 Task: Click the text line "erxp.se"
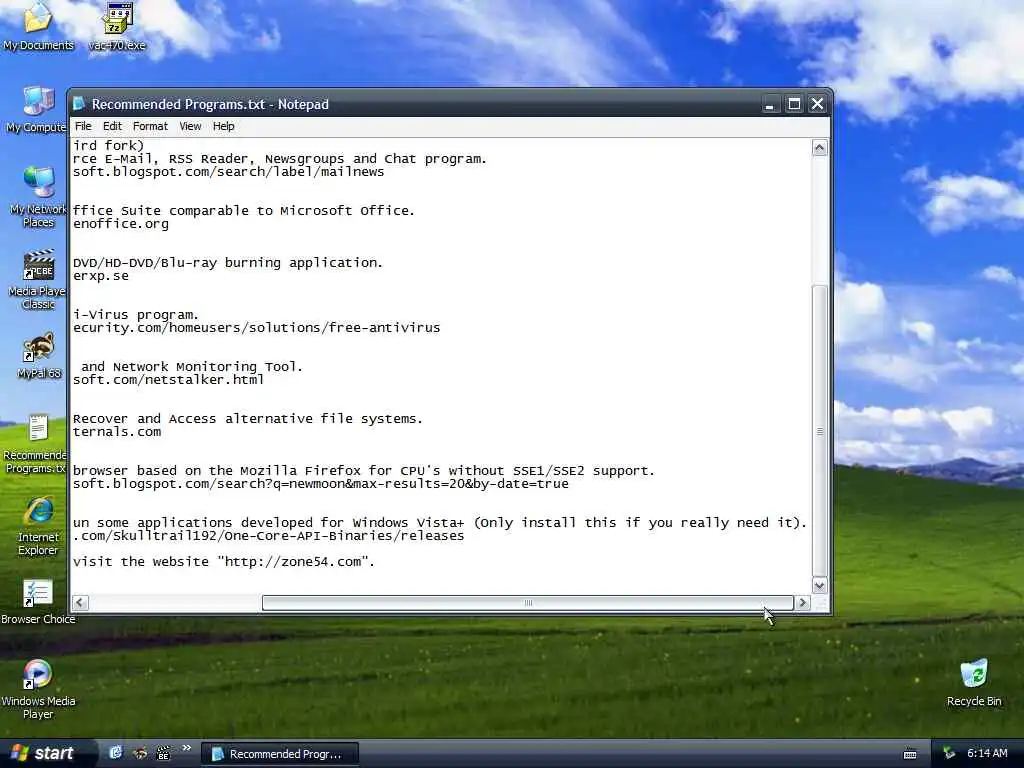pos(101,276)
